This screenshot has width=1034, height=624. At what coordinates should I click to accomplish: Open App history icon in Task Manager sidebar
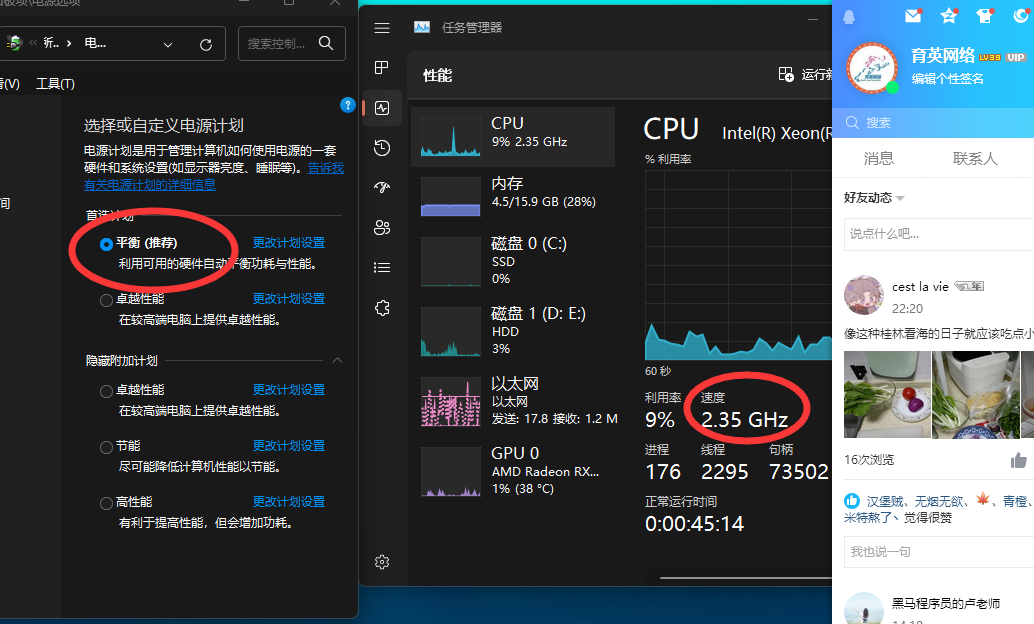pos(381,148)
